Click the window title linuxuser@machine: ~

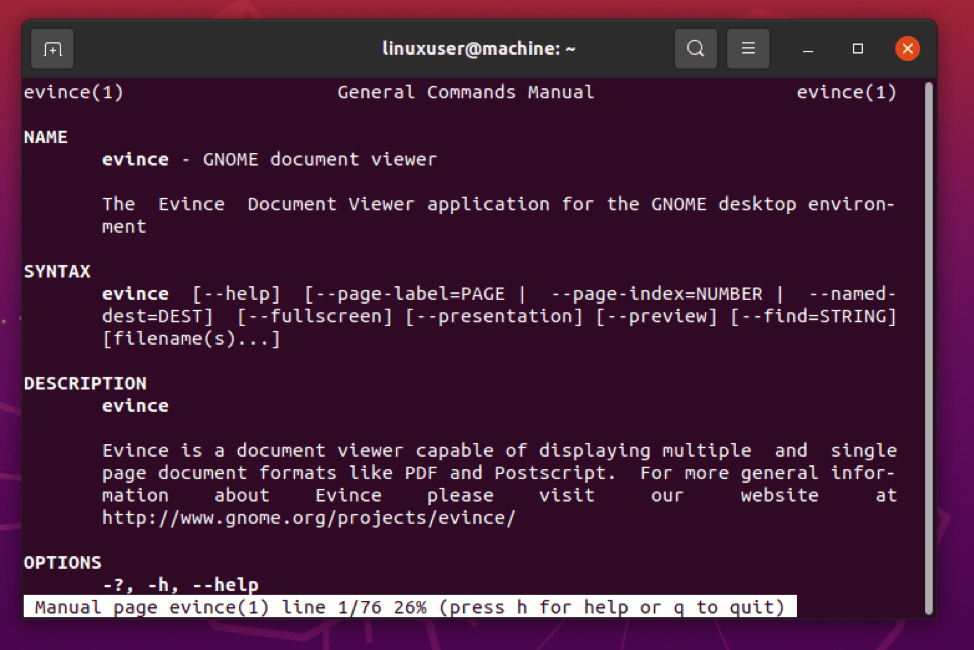pos(479,48)
